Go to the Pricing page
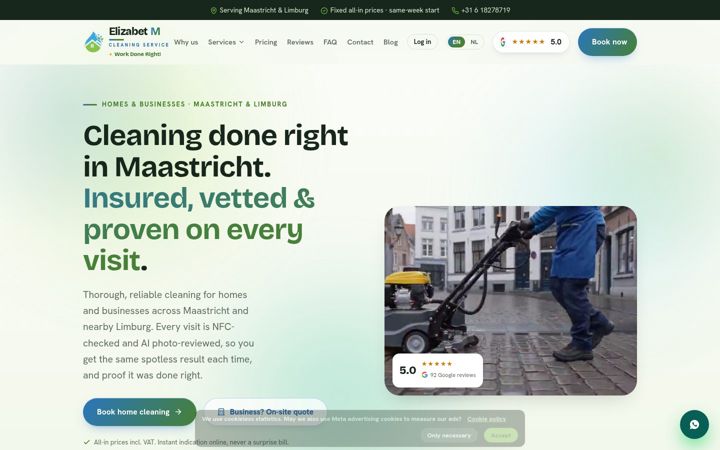720x450 pixels. [266, 42]
